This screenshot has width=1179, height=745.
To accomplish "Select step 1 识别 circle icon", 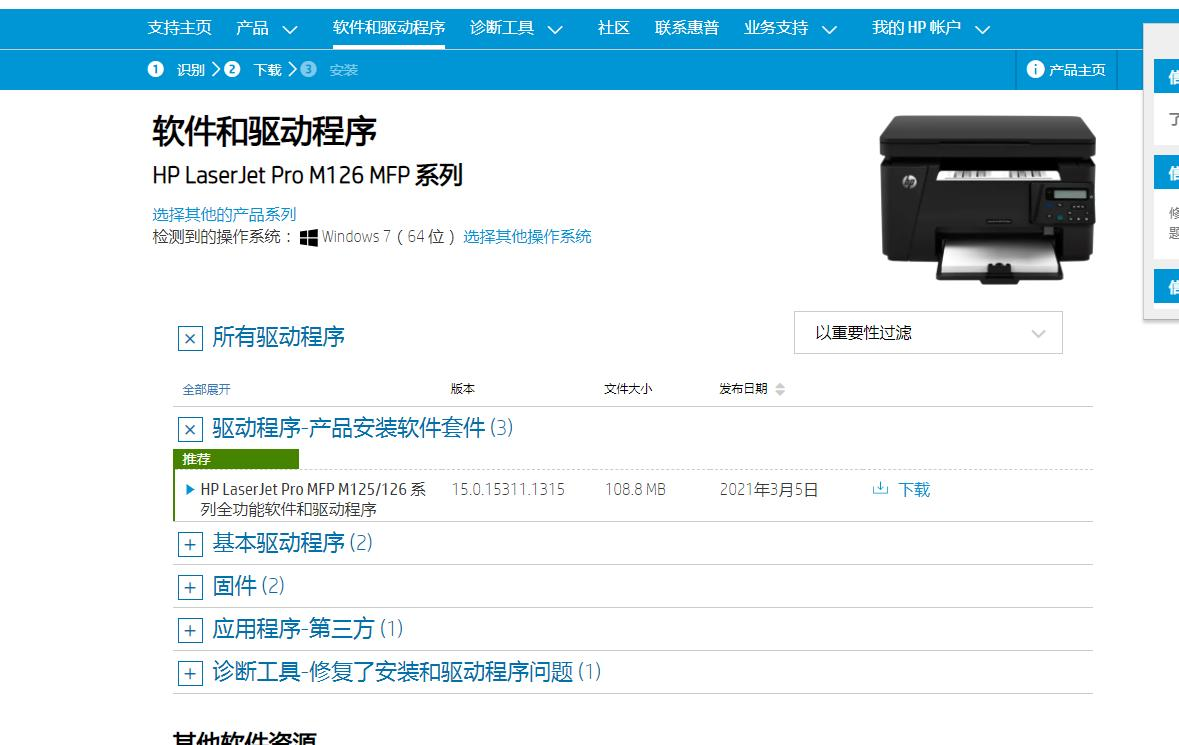I will coord(155,70).
